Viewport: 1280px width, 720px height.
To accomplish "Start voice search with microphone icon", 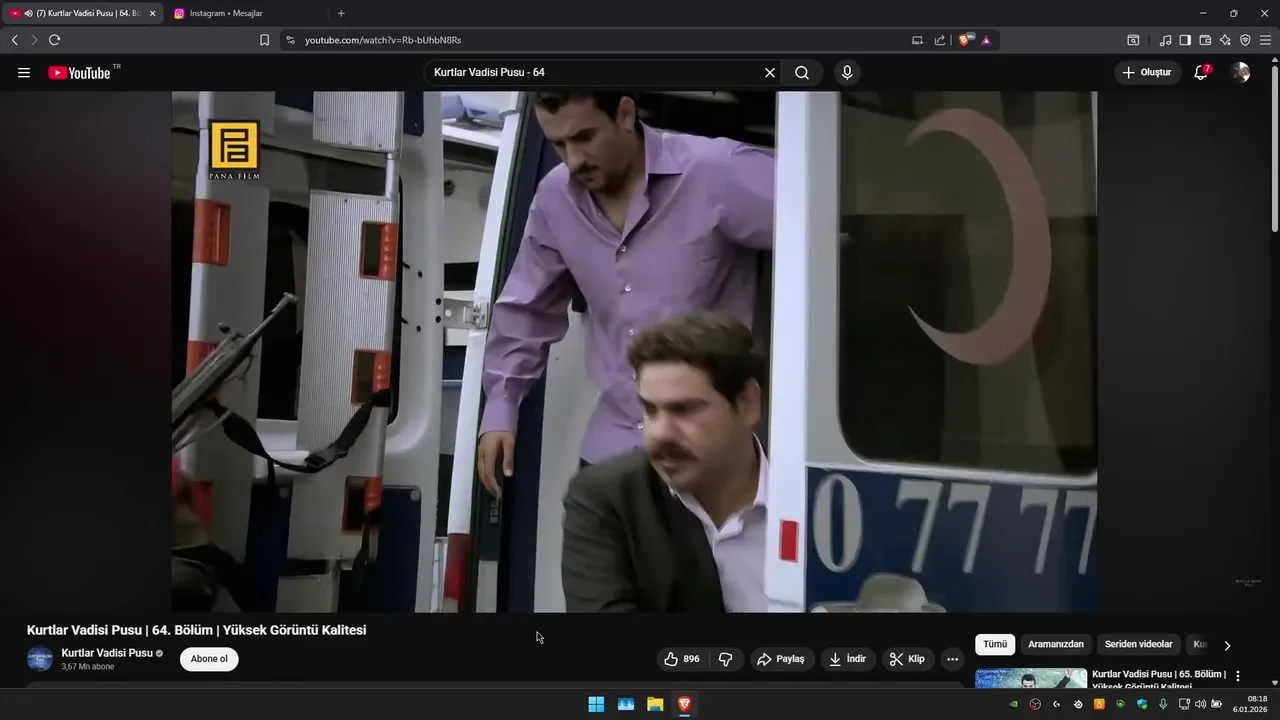I will 847,72.
